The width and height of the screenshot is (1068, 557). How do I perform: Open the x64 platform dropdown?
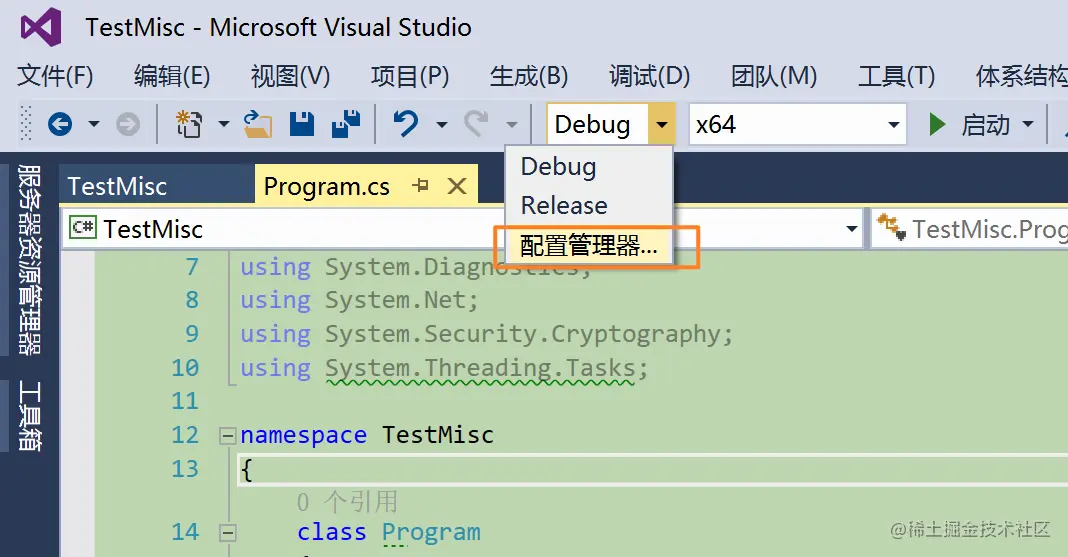tap(798, 124)
